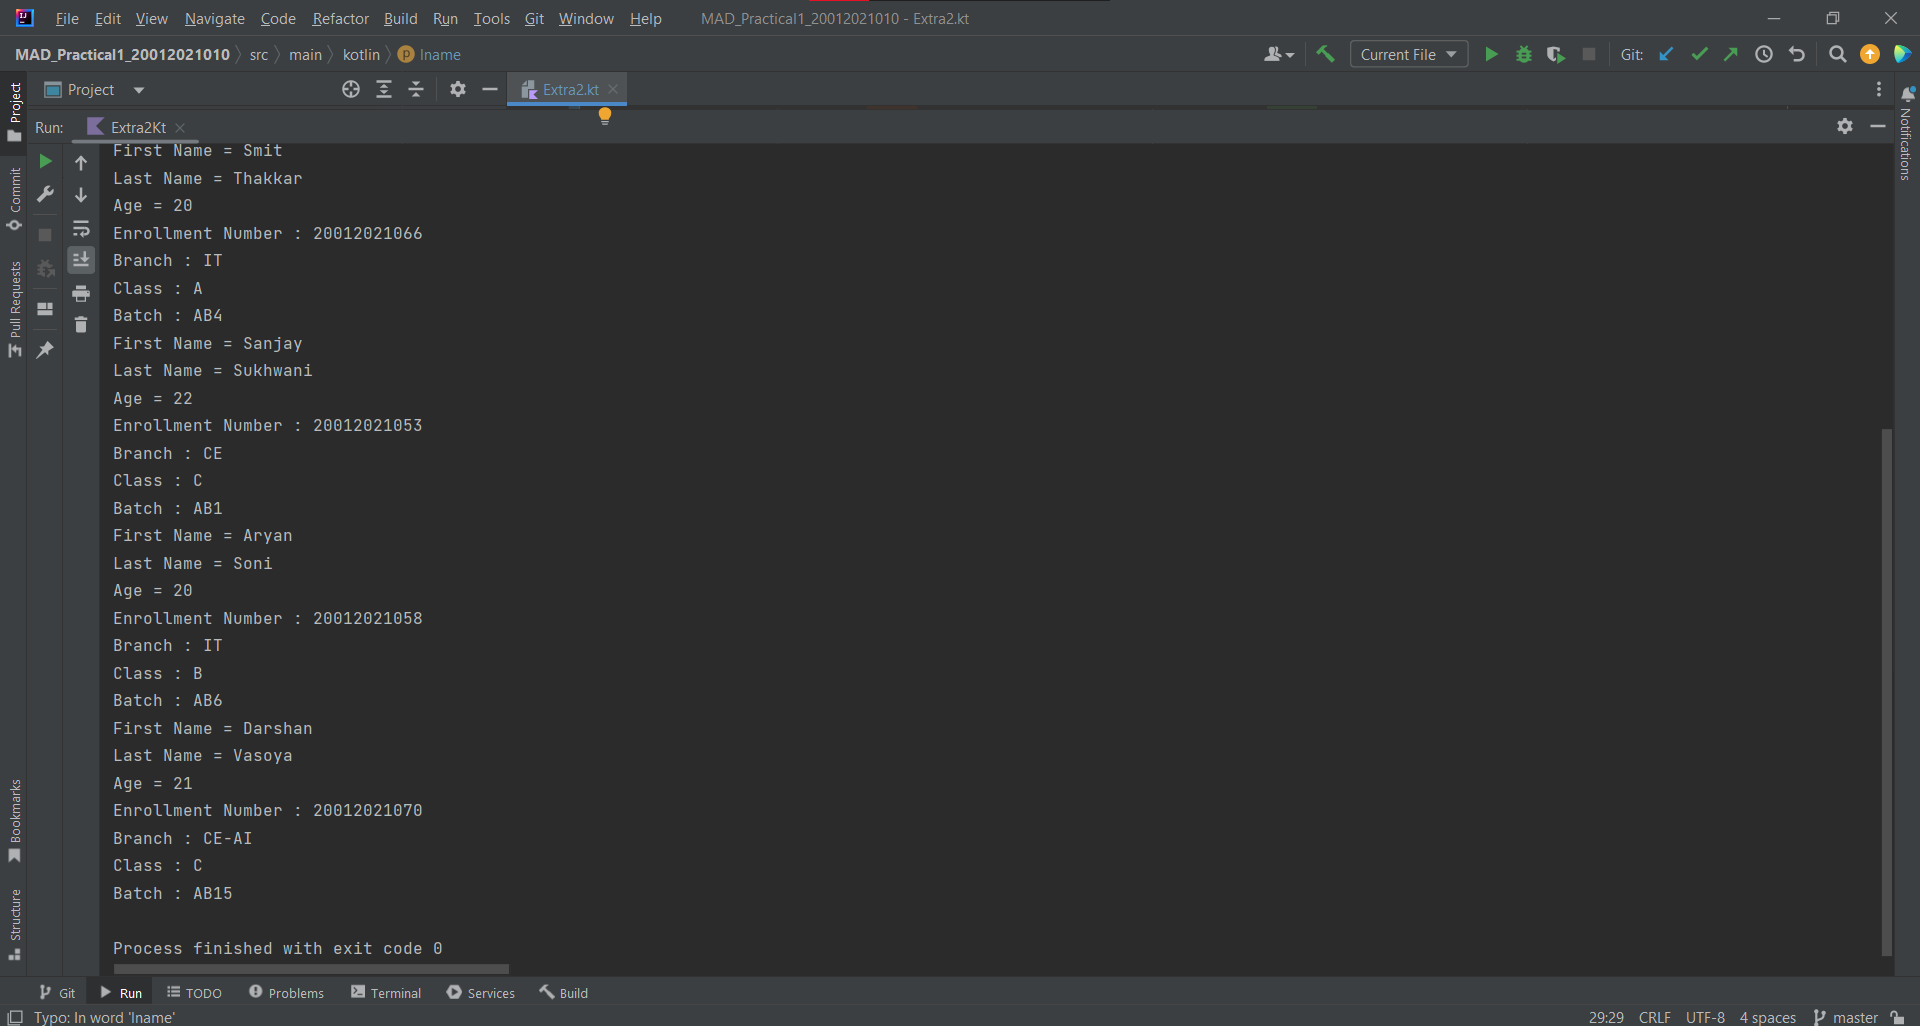Click vertical scrollbar of Run console
The image size is (1920, 1026).
pyautogui.click(x=1887, y=692)
